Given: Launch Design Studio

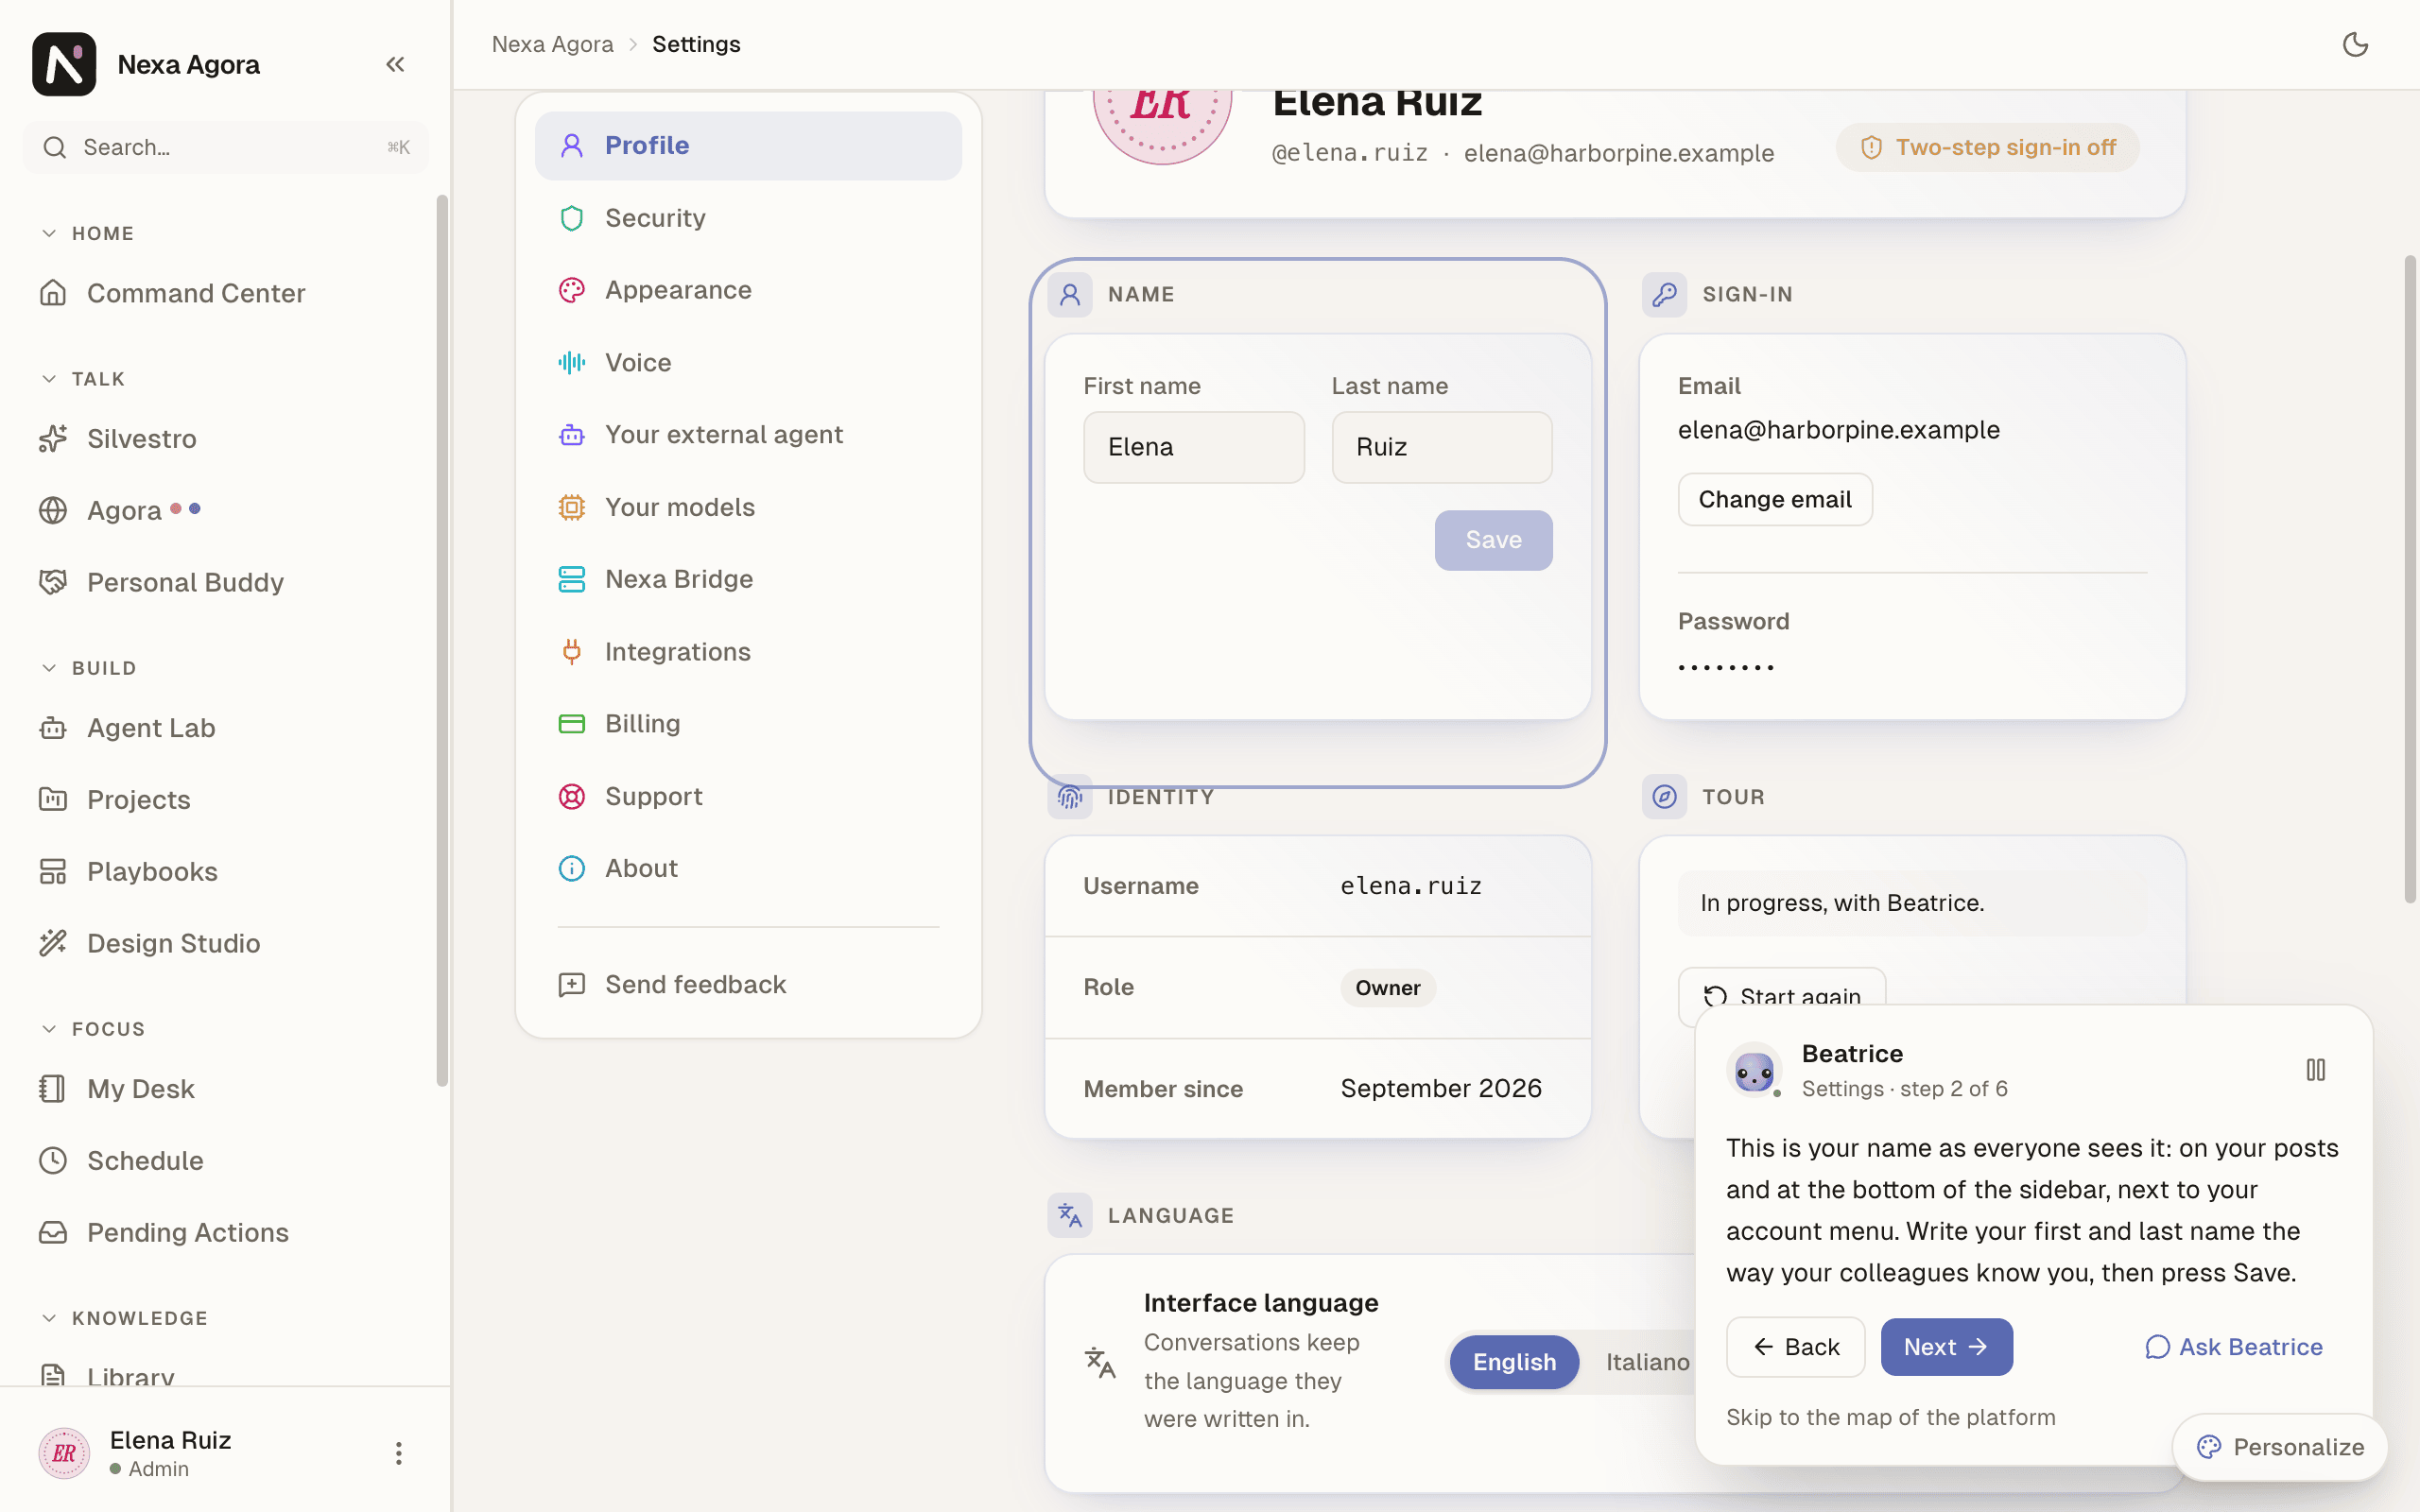Looking at the screenshot, I should pos(225,943).
